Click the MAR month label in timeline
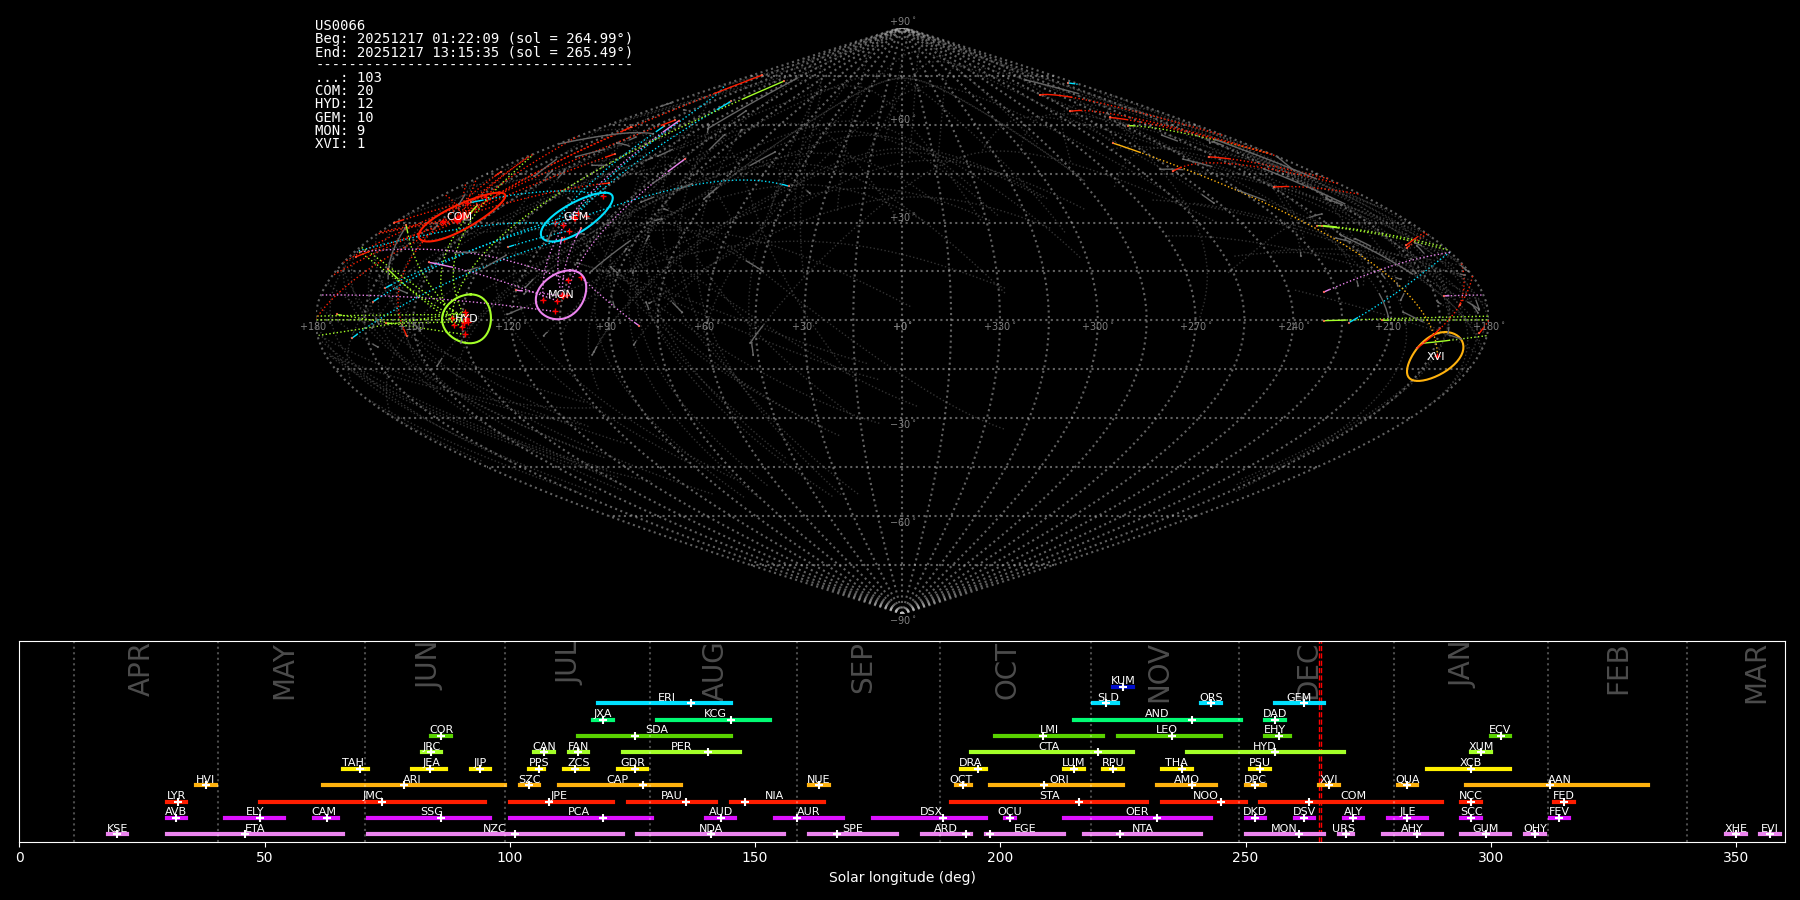 (1756, 675)
